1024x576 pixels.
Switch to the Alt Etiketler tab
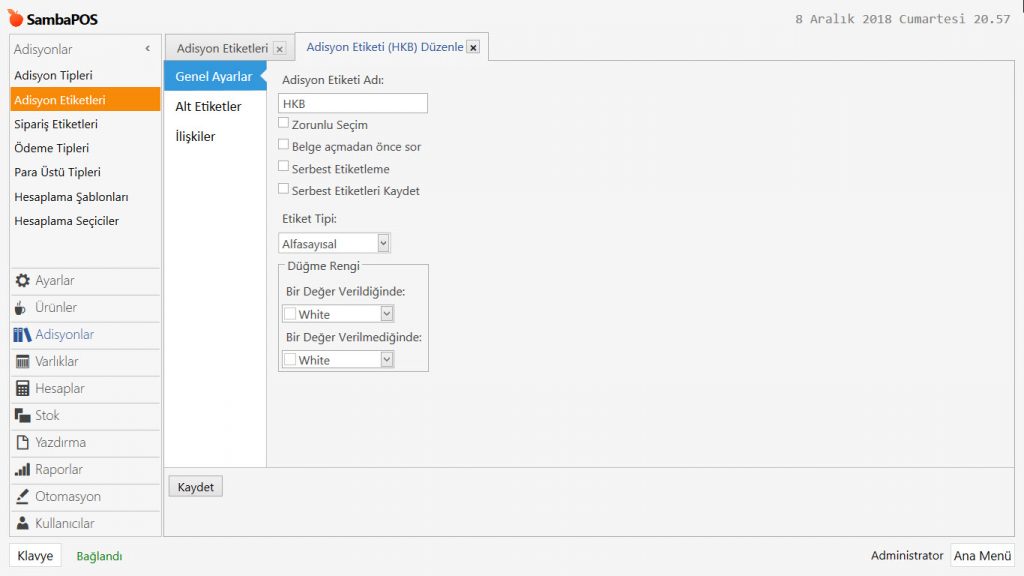(x=208, y=107)
